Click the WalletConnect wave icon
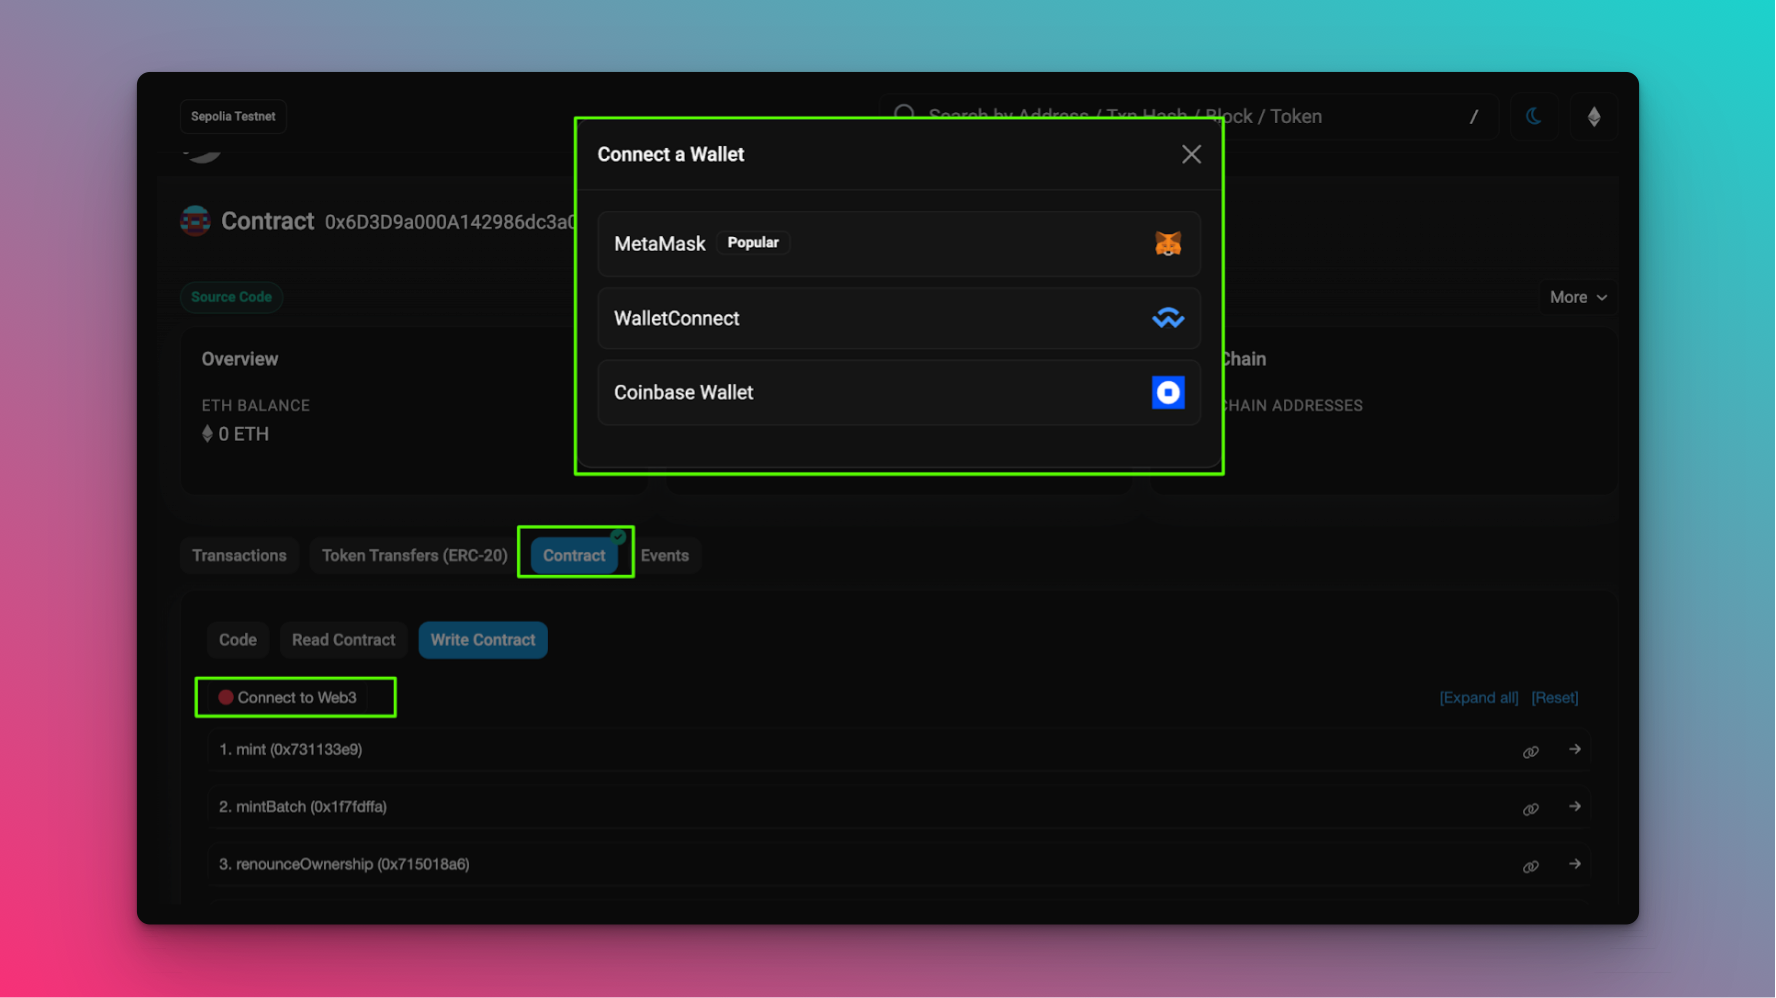1776x998 pixels. coord(1168,319)
